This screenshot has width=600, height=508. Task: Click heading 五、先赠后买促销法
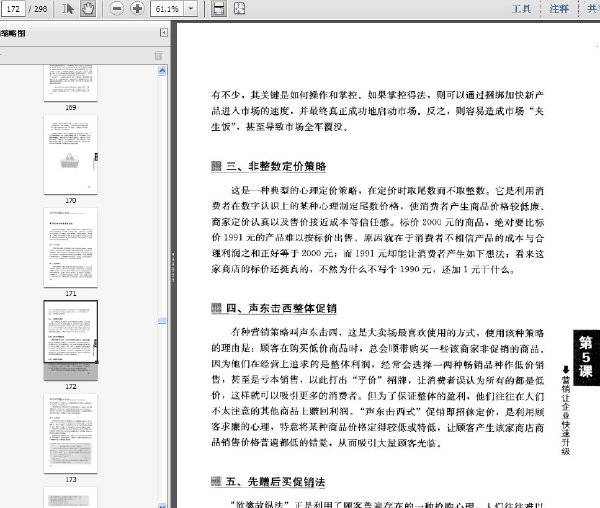tap(275, 482)
